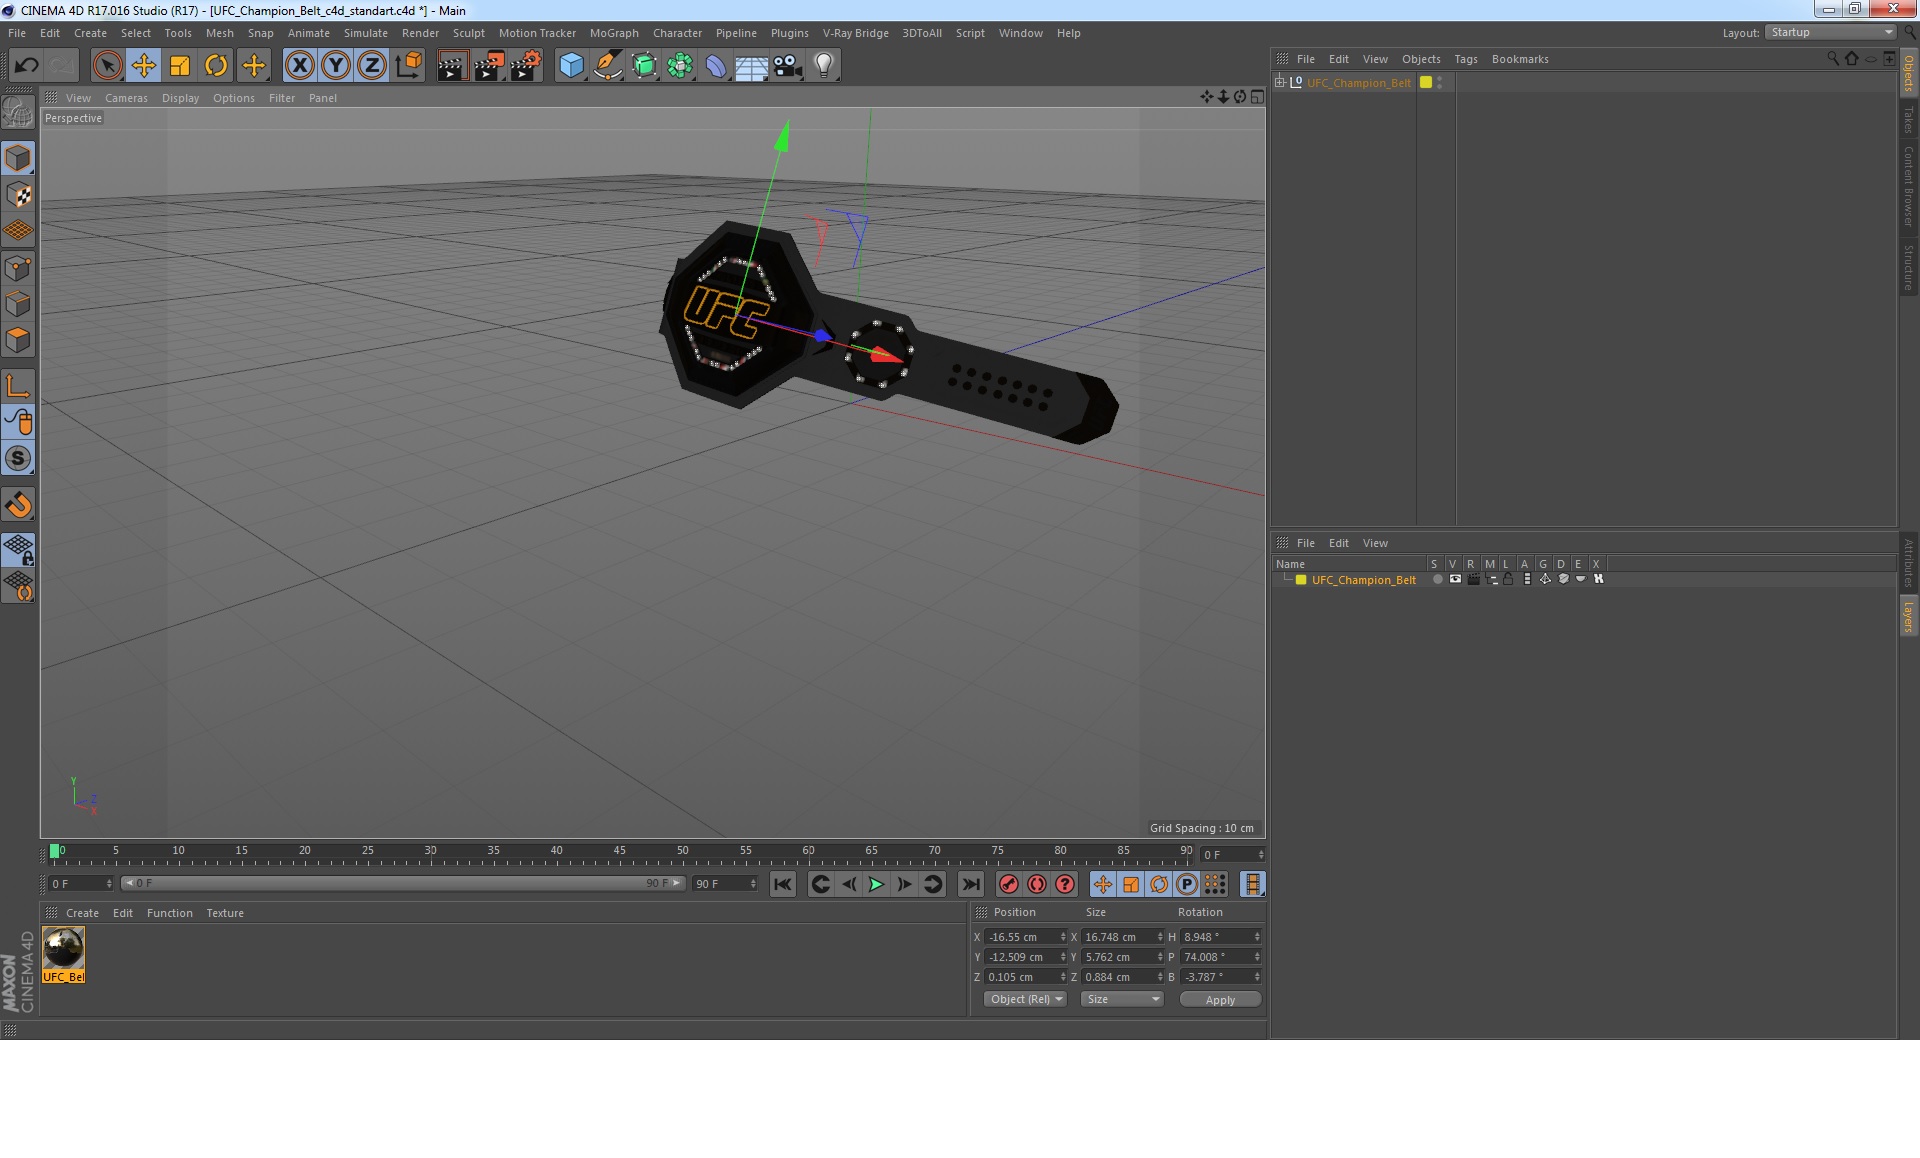The height and width of the screenshot is (1158, 1920).
Task: Expand the UFC_Champion_Belt object tree
Action: 1279,82
